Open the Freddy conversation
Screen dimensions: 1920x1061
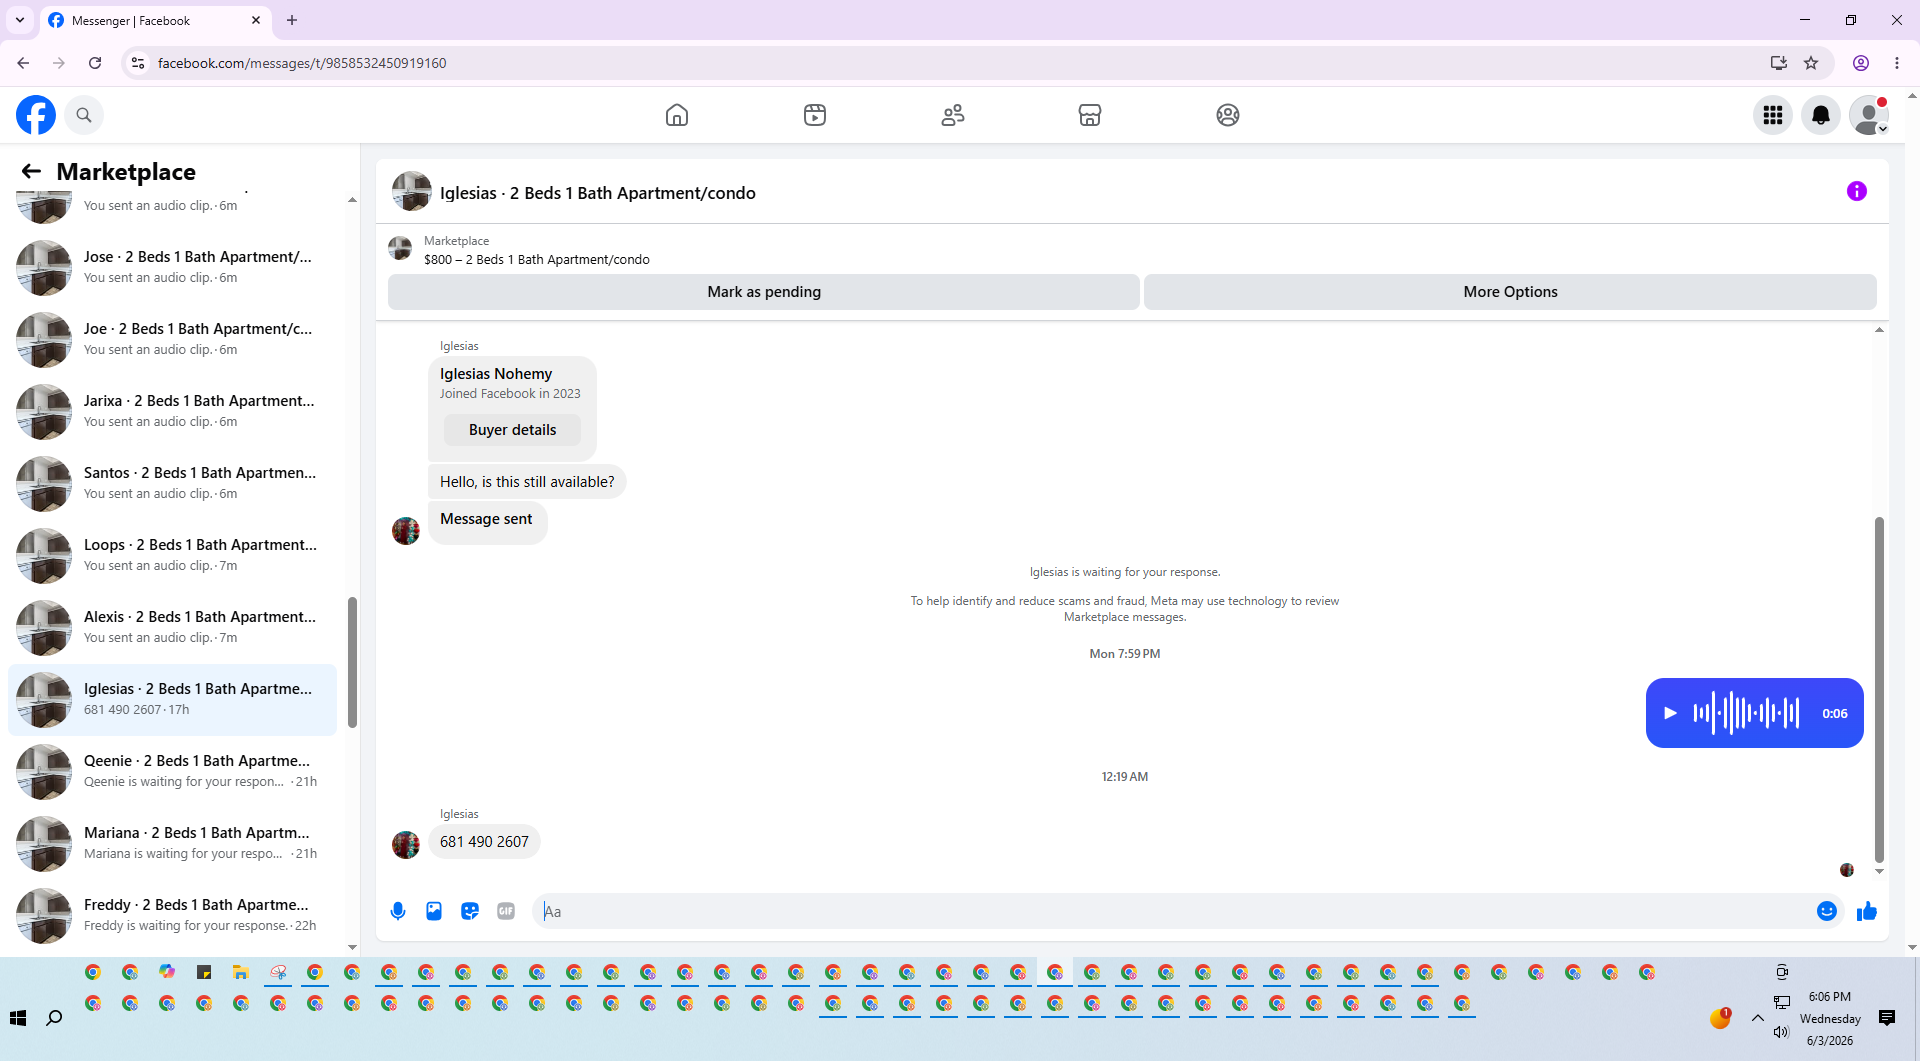pos(172,915)
